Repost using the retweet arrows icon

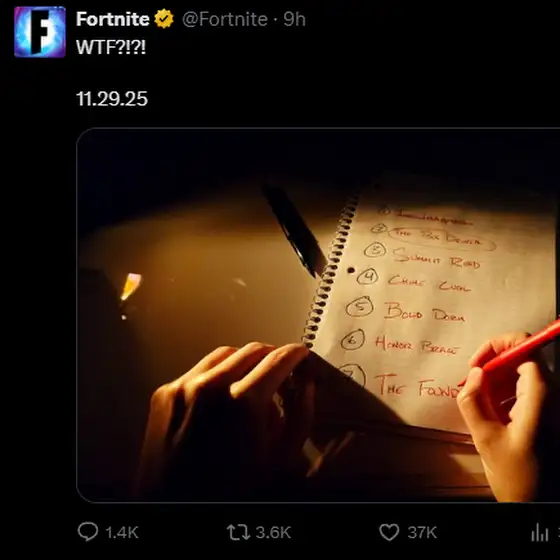(x=238, y=532)
